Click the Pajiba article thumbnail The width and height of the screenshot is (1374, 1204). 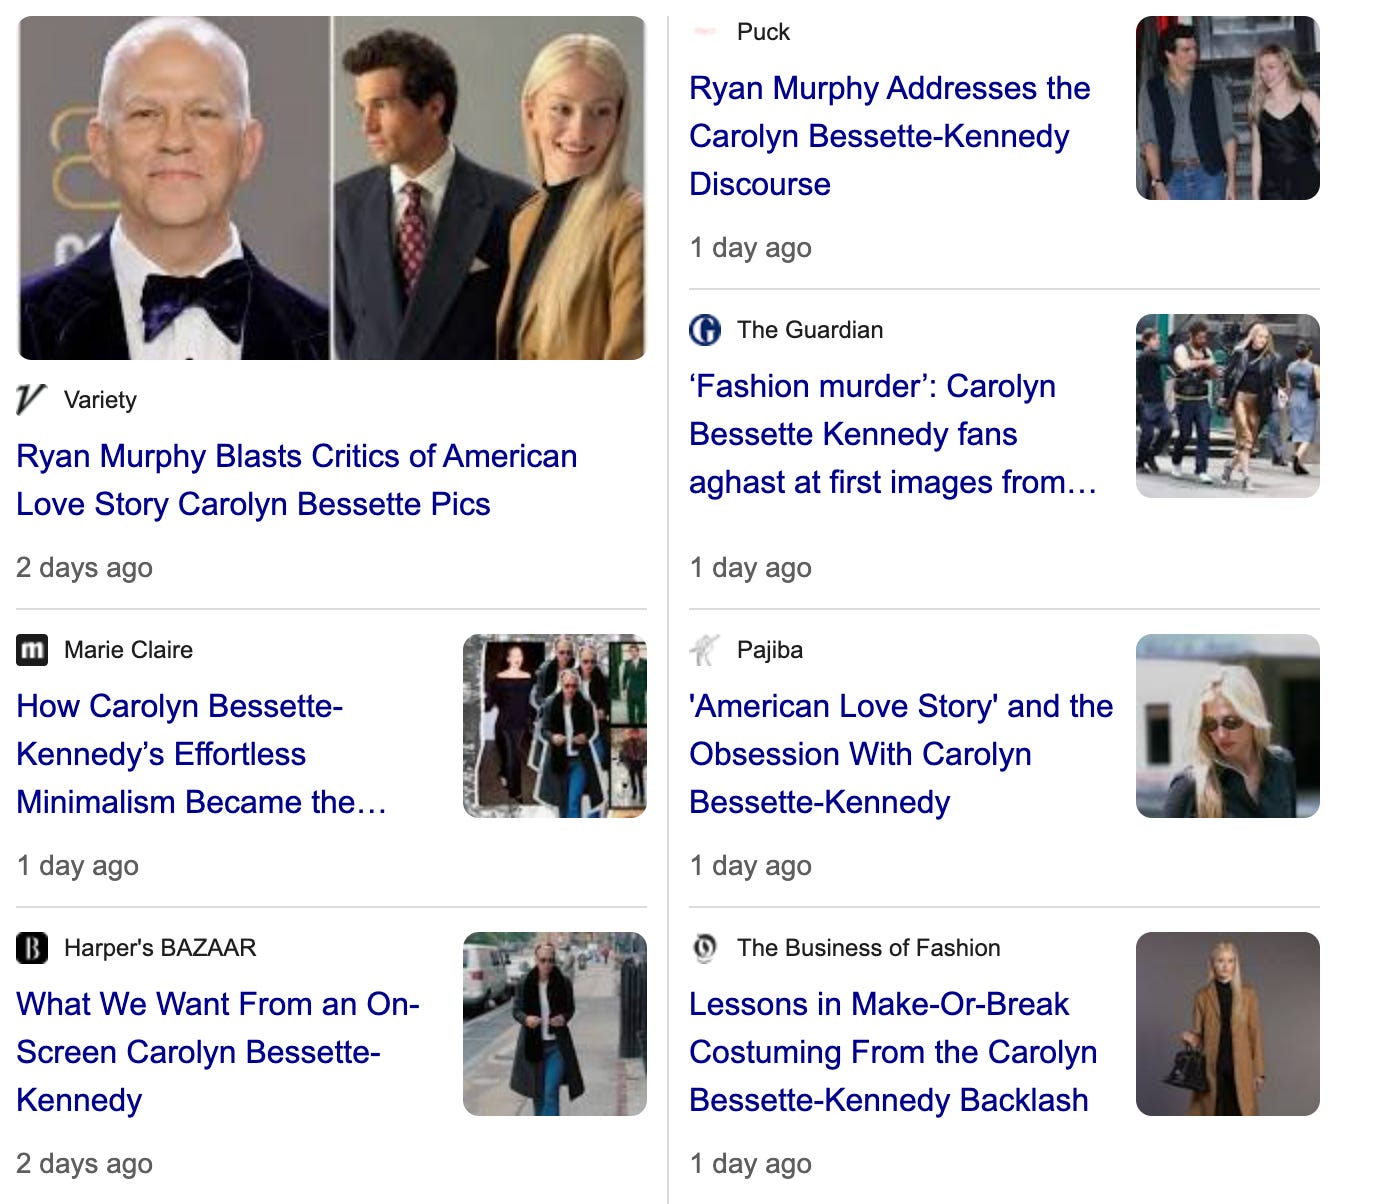tap(1228, 726)
